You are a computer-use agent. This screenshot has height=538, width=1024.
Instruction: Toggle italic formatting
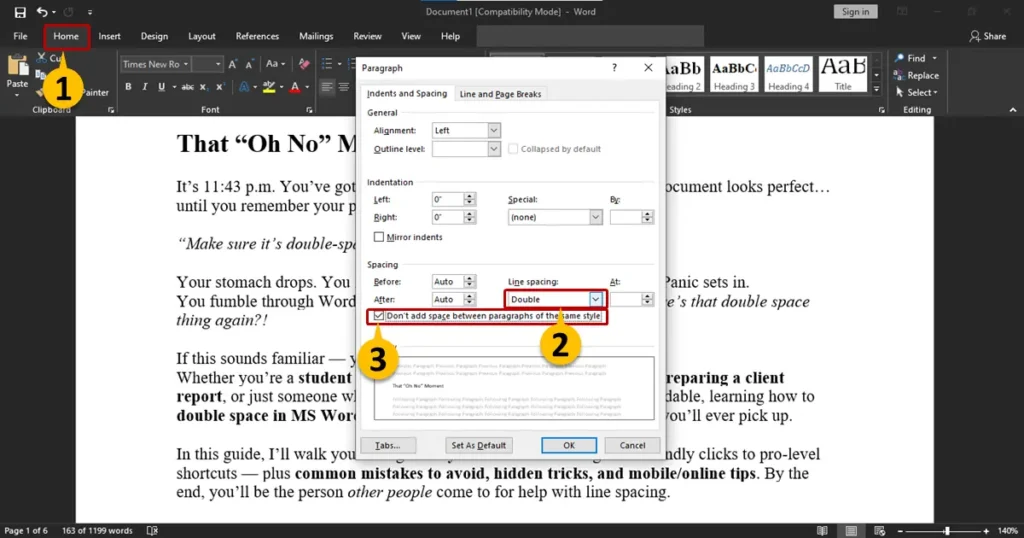pos(144,87)
